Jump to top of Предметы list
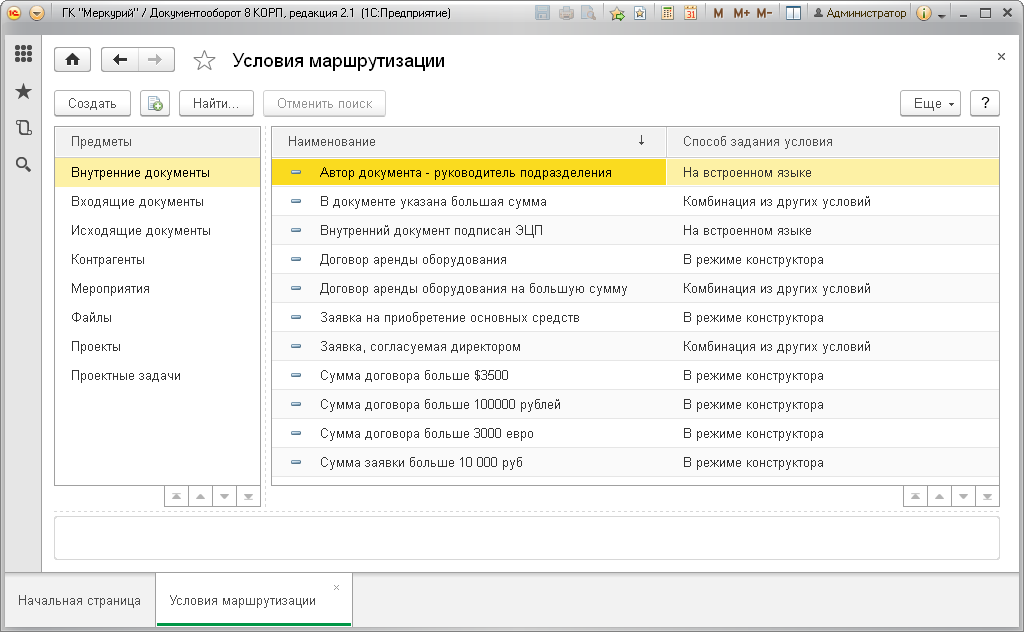Viewport: 1024px width, 632px height. click(x=176, y=497)
